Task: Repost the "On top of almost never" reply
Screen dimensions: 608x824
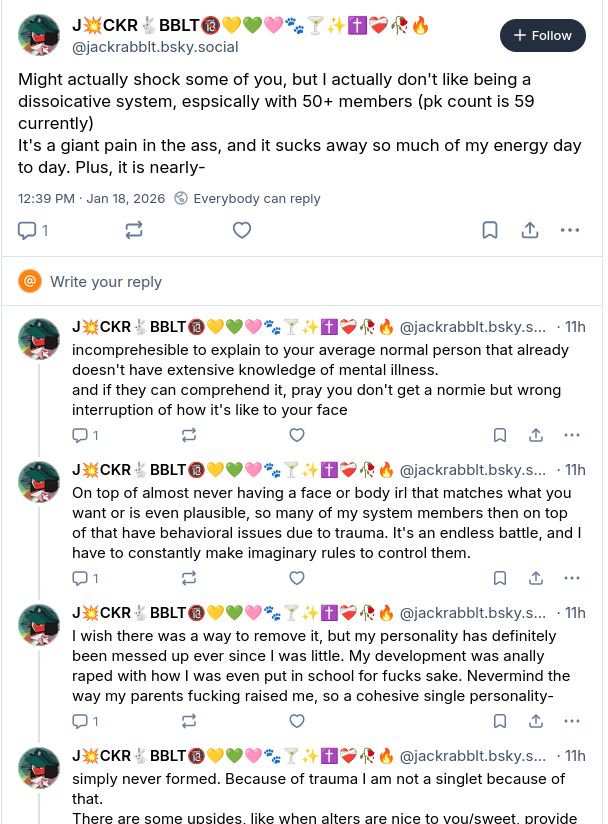Action: point(188,578)
